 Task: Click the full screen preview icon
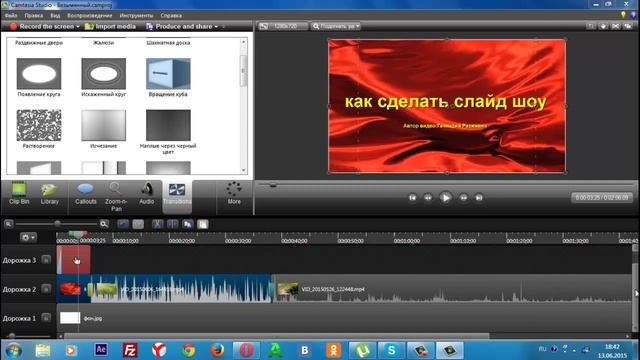pyautogui.click(x=616, y=26)
